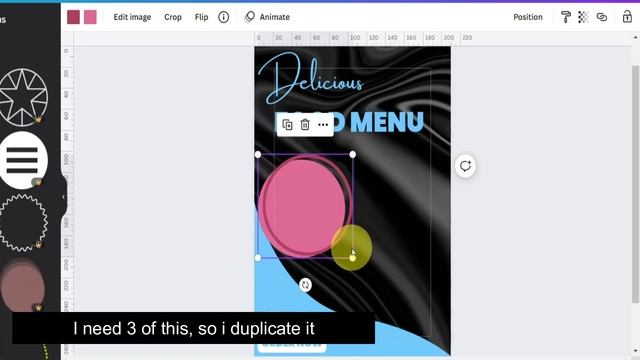Click the rotate handle below the circle
Screen dimensions: 640x360
(305, 285)
